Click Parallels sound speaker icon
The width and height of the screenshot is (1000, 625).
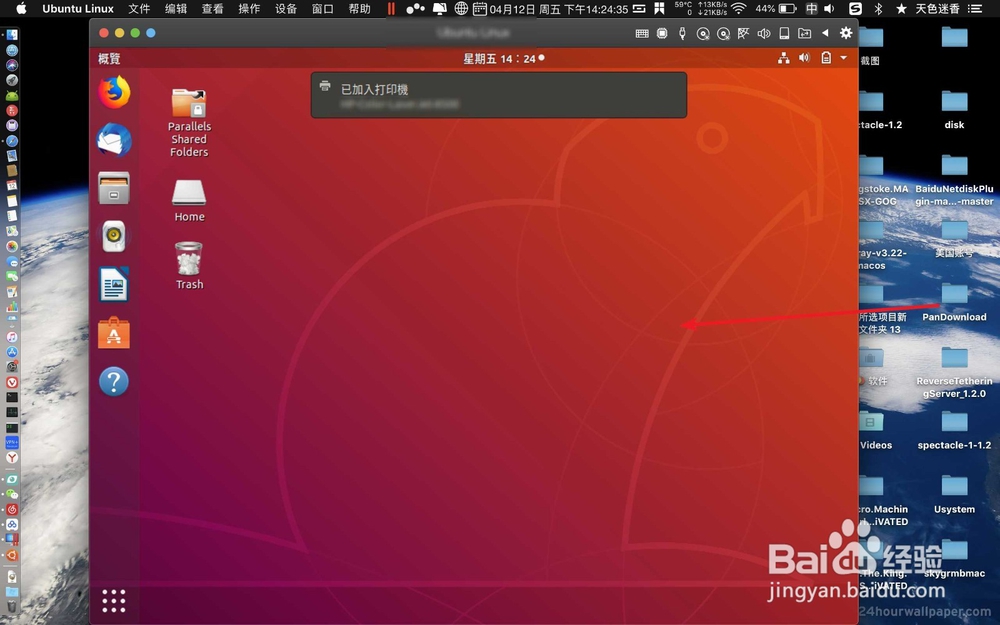(x=764, y=33)
